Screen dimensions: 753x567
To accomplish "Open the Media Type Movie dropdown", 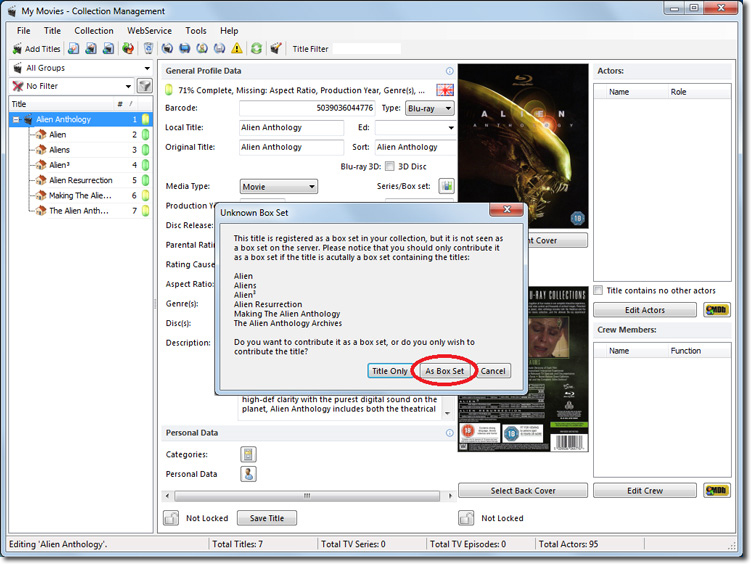I will tap(279, 186).
